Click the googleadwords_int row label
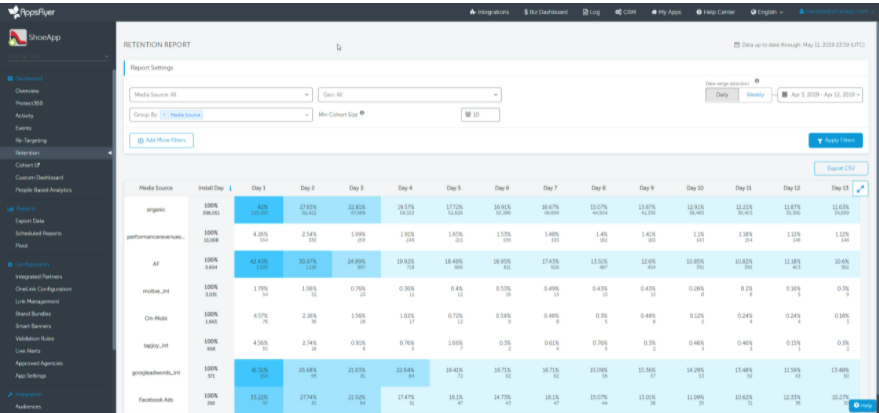Viewport: 879px width, 413px height. (156, 372)
